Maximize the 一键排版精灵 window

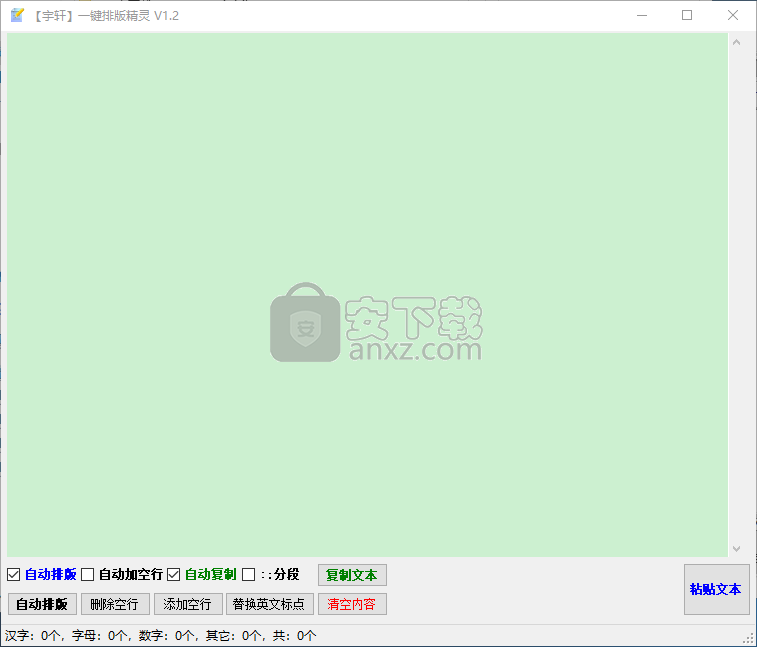[687, 15]
